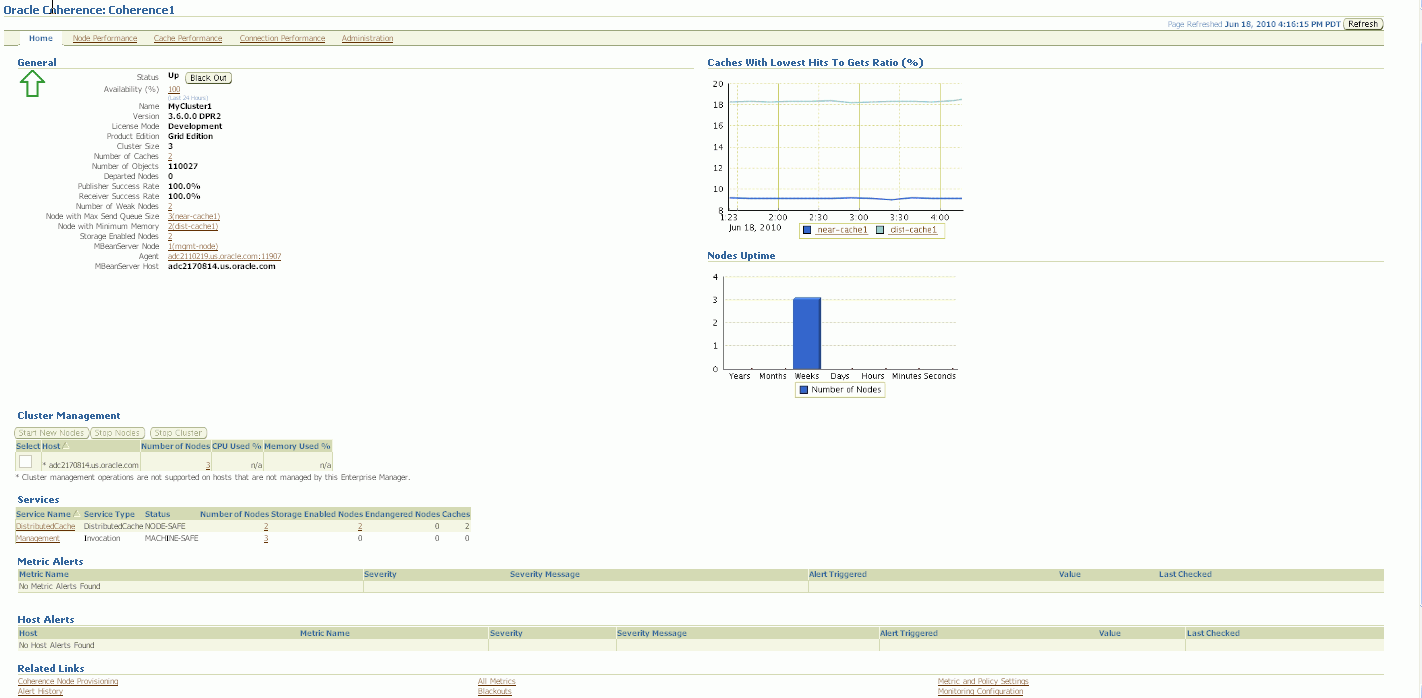The width and height of the screenshot is (1422, 698).
Task: Open the All Metrics link
Action: 497,682
